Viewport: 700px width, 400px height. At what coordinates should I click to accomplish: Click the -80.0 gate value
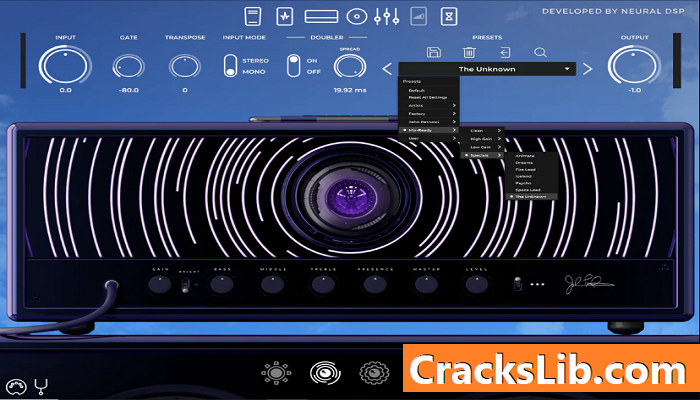coord(129,90)
